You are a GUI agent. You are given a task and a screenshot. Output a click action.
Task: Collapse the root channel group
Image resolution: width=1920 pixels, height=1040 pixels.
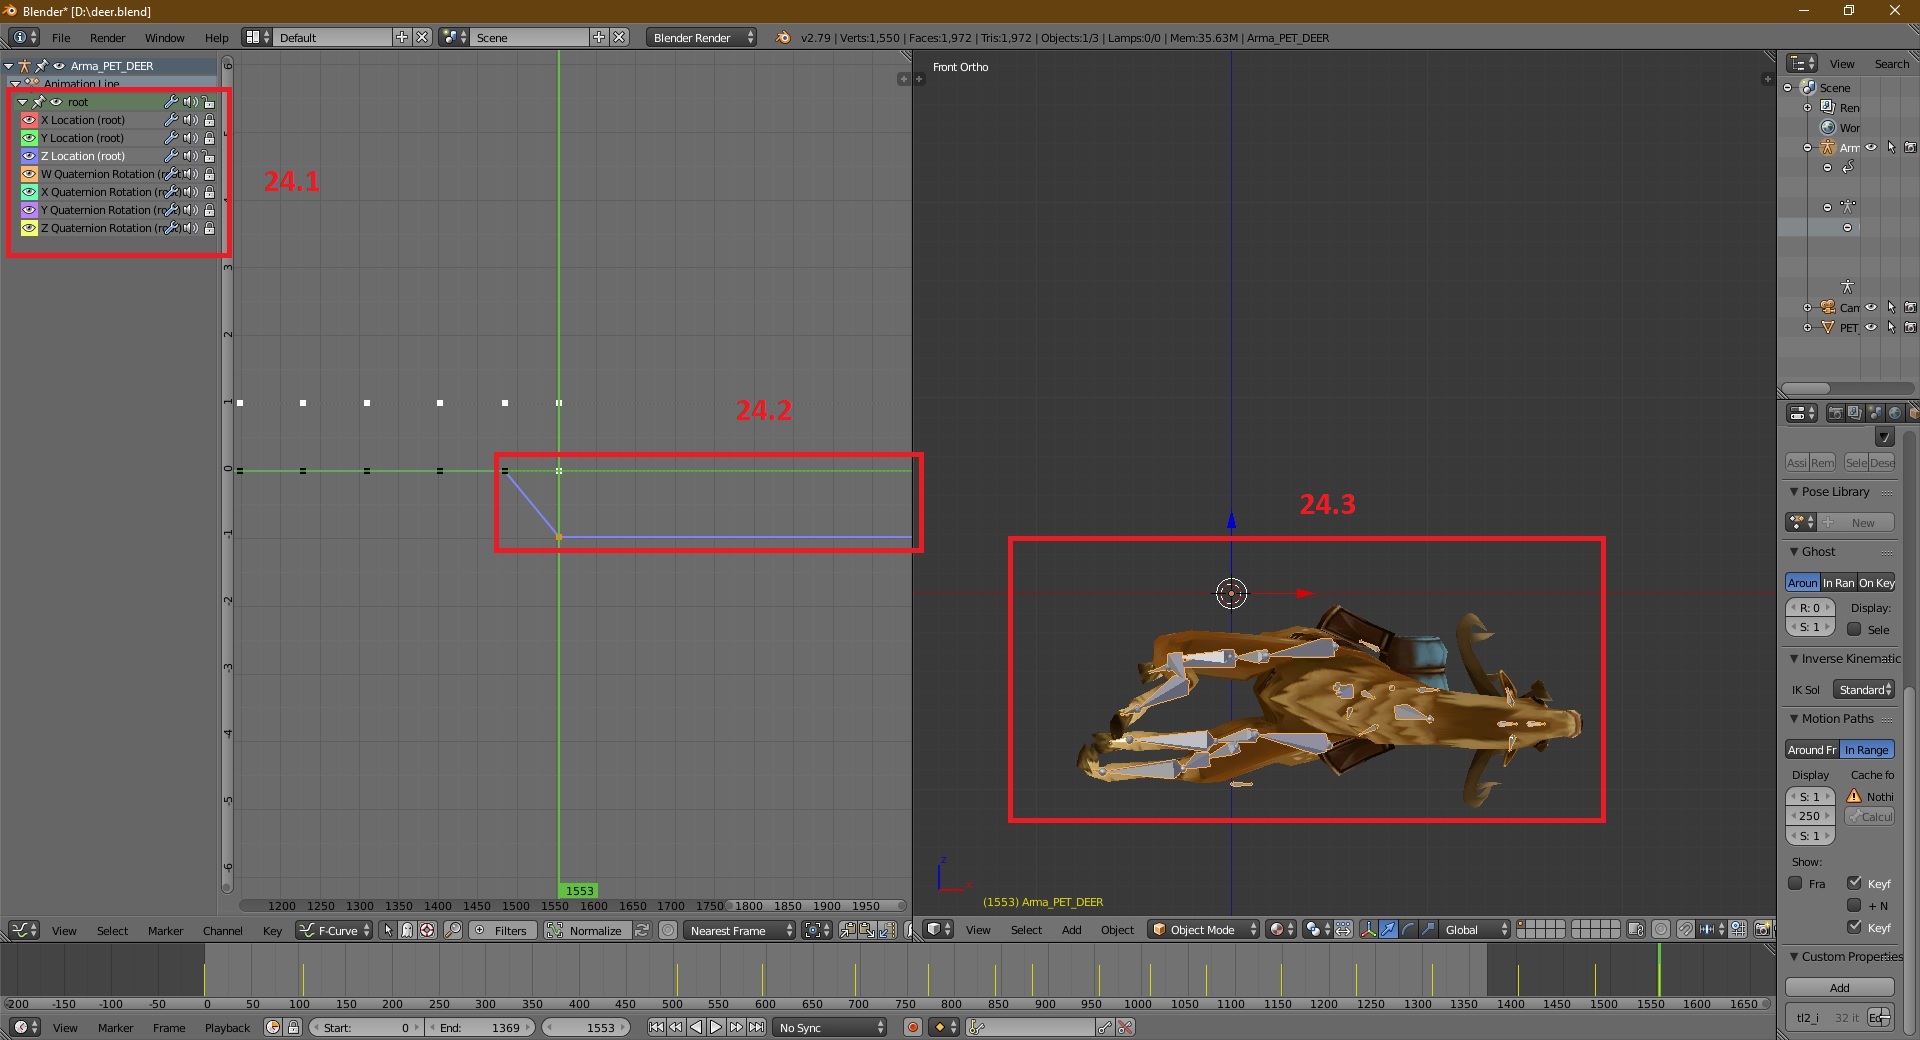pyautogui.click(x=22, y=102)
